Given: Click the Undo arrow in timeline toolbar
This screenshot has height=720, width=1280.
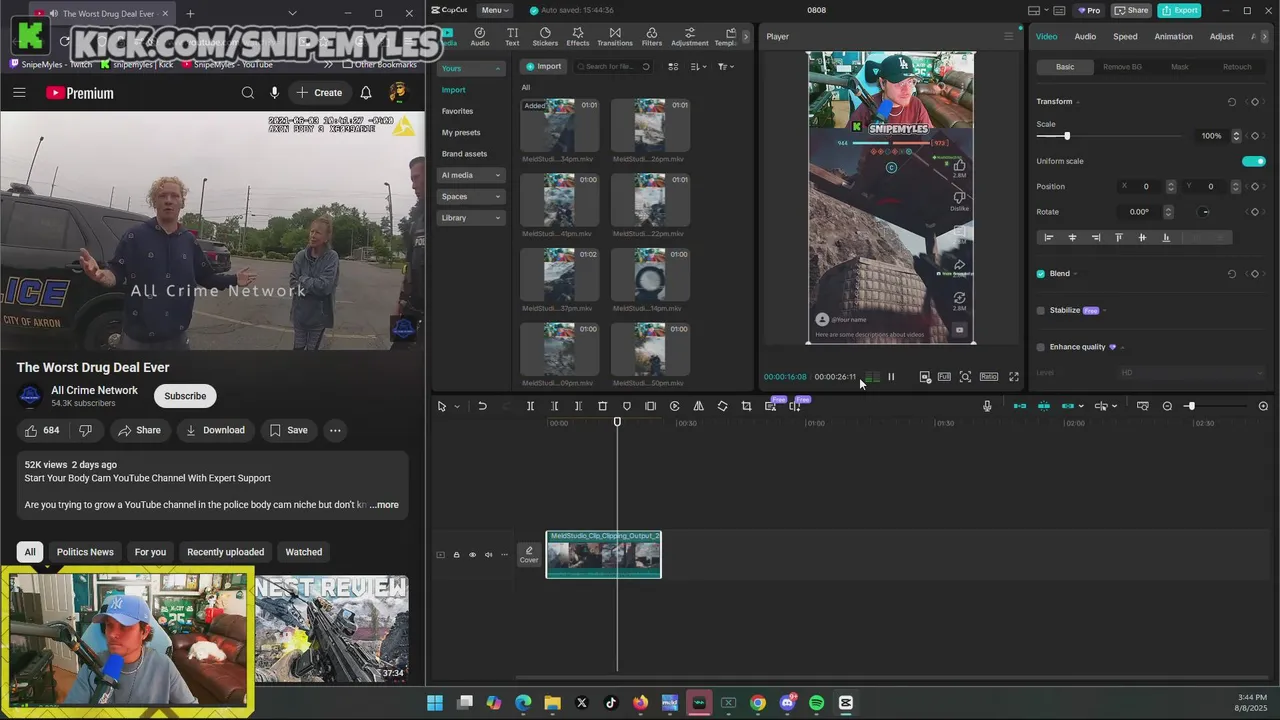Looking at the screenshot, I should point(482,406).
